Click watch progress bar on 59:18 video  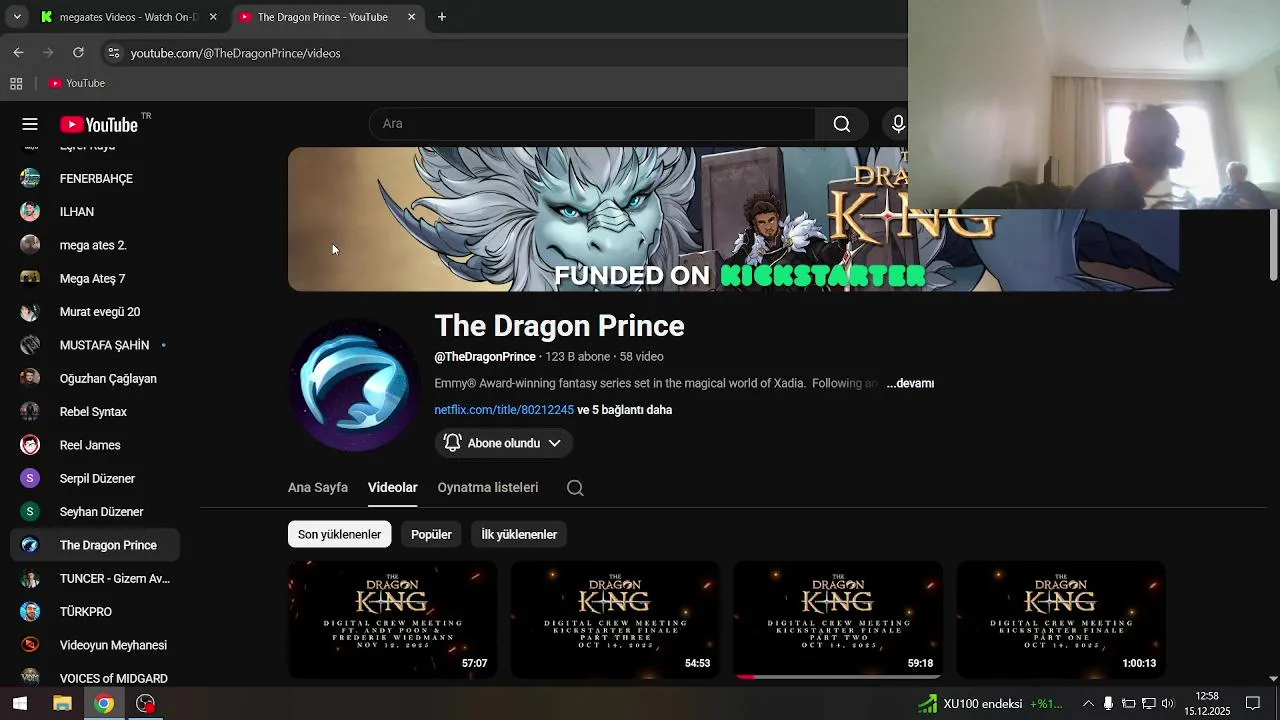(x=837, y=677)
